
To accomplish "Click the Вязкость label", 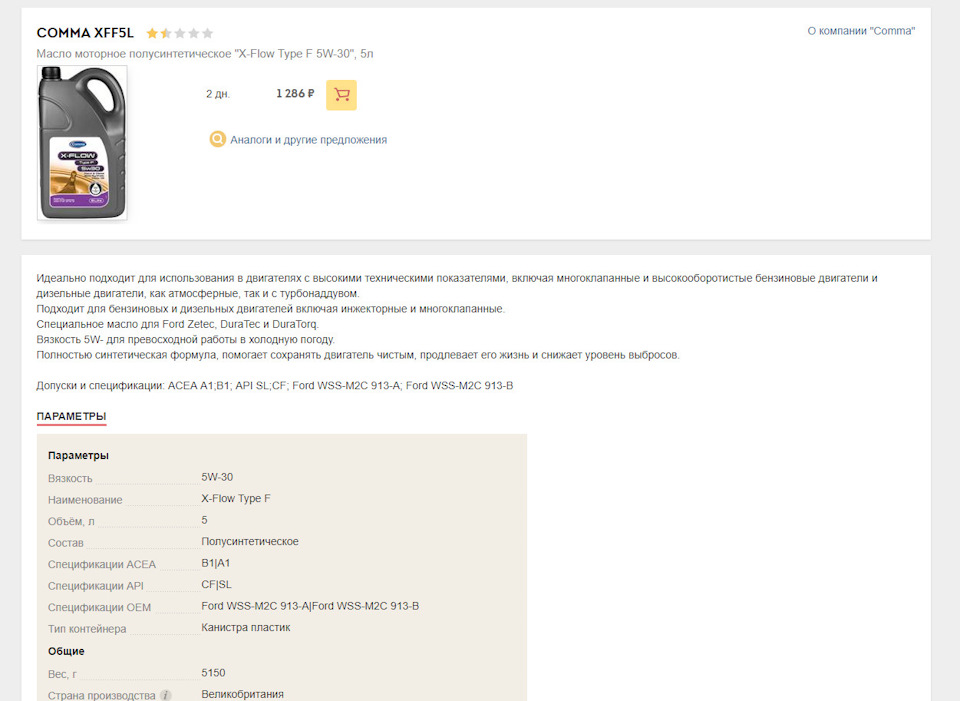I will pyautogui.click(x=70, y=478).
